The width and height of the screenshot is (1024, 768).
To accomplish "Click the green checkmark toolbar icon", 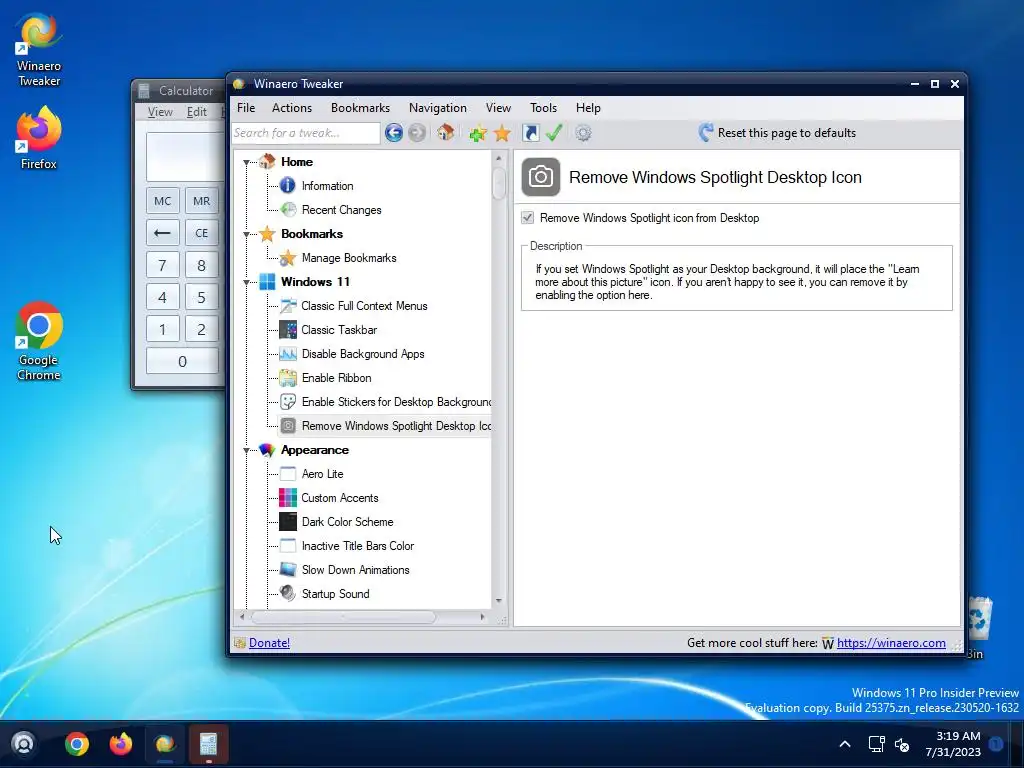I will coord(554,133).
